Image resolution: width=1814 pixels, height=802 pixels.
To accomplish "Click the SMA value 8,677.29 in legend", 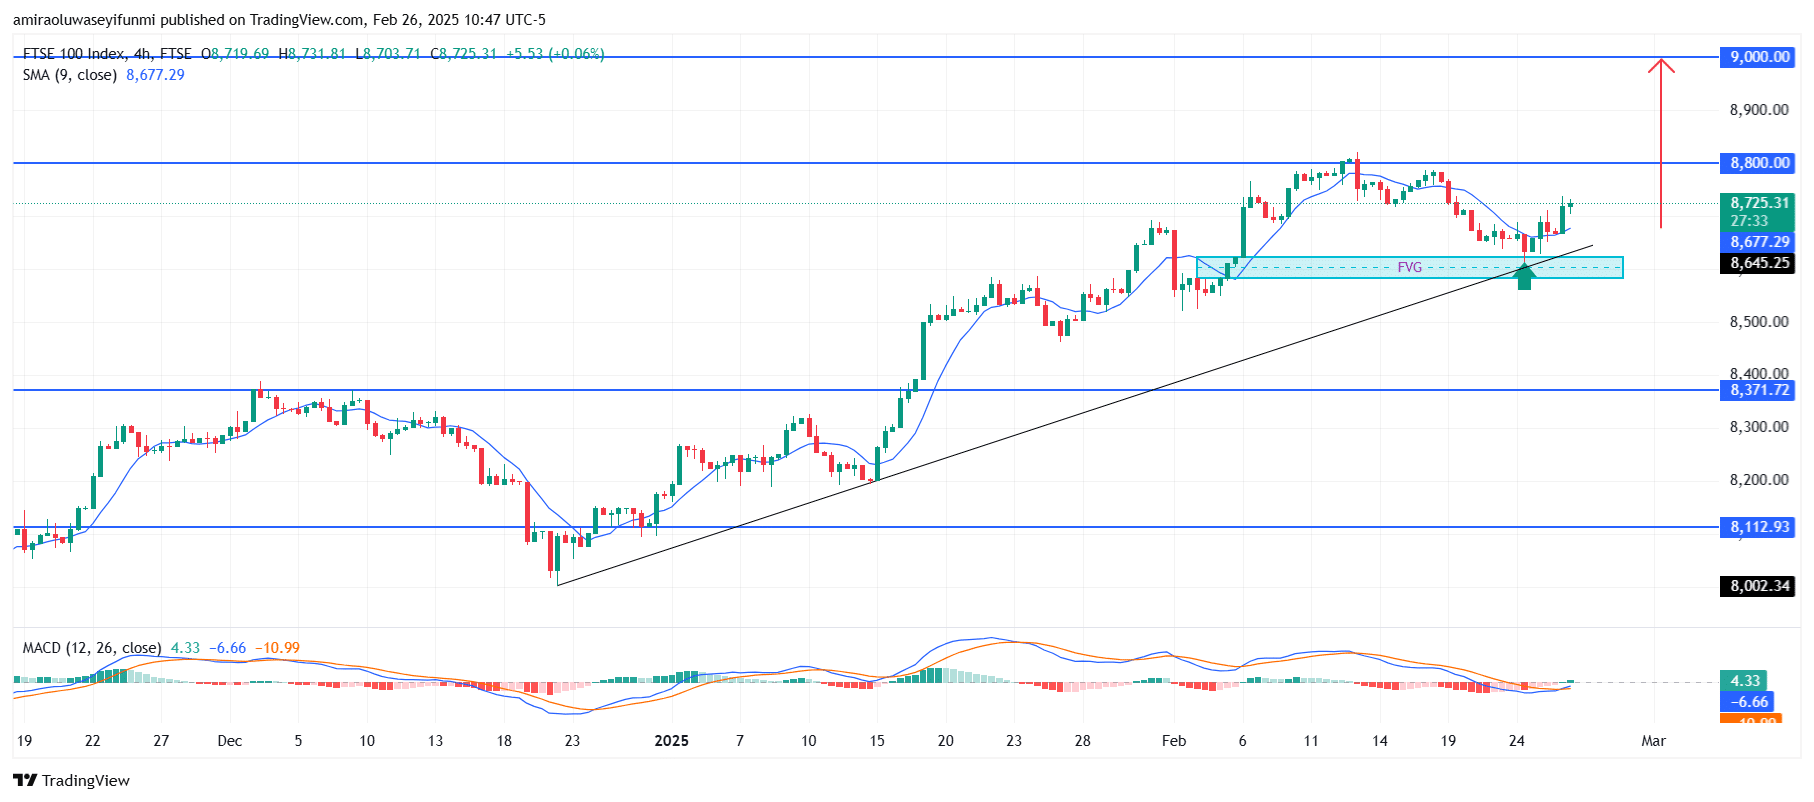I will (x=155, y=75).
